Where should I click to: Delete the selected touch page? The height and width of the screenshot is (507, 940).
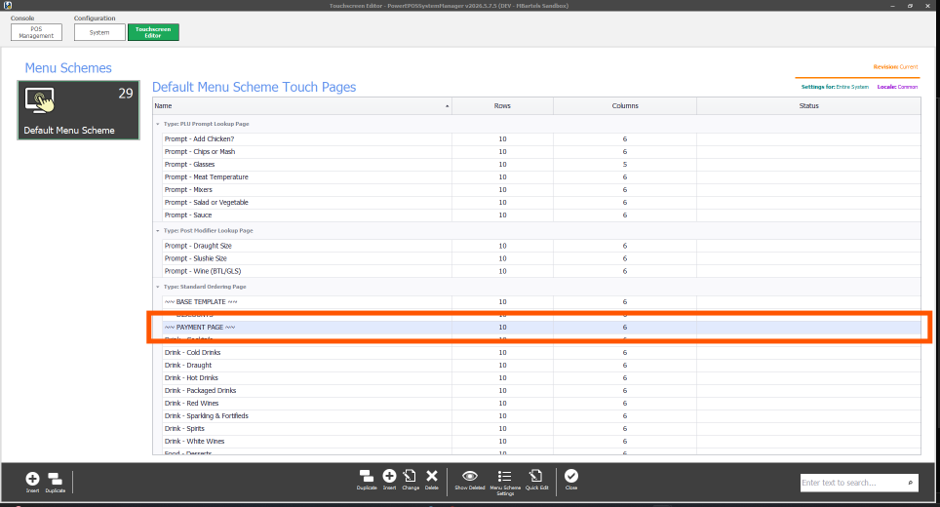(432, 477)
